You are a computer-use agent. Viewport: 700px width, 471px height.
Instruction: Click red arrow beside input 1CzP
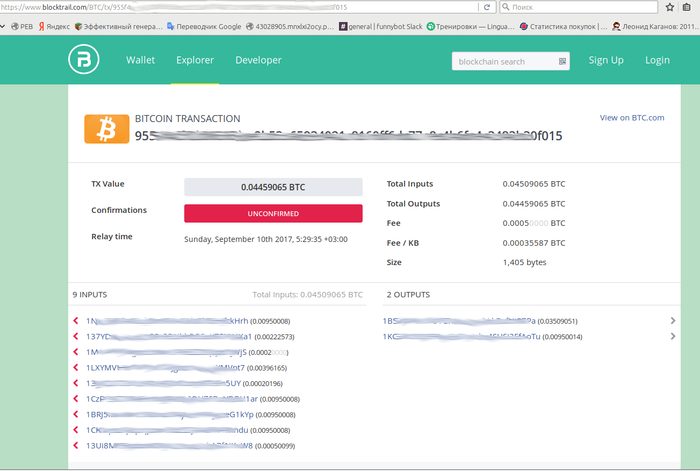[76, 399]
